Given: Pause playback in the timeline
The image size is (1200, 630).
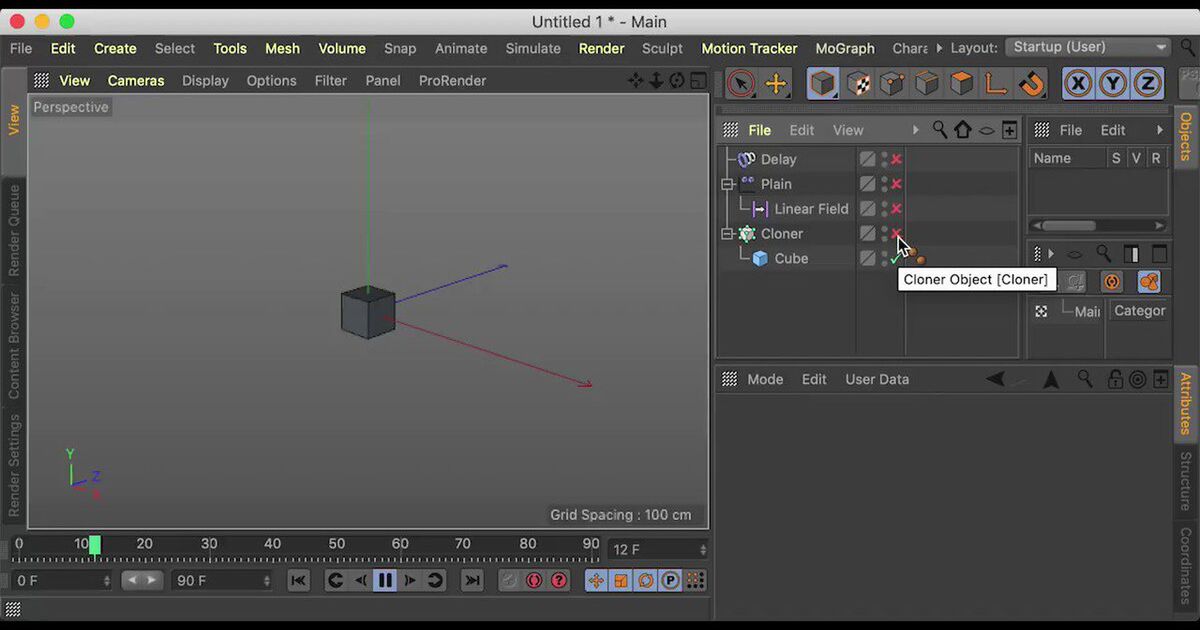Looking at the screenshot, I should pyautogui.click(x=385, y=580).
